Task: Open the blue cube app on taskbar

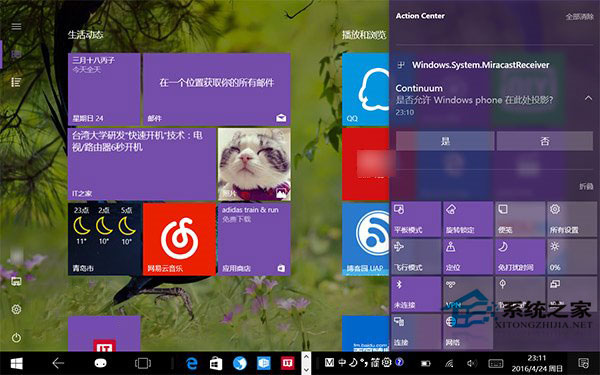Action: point(264,363)
